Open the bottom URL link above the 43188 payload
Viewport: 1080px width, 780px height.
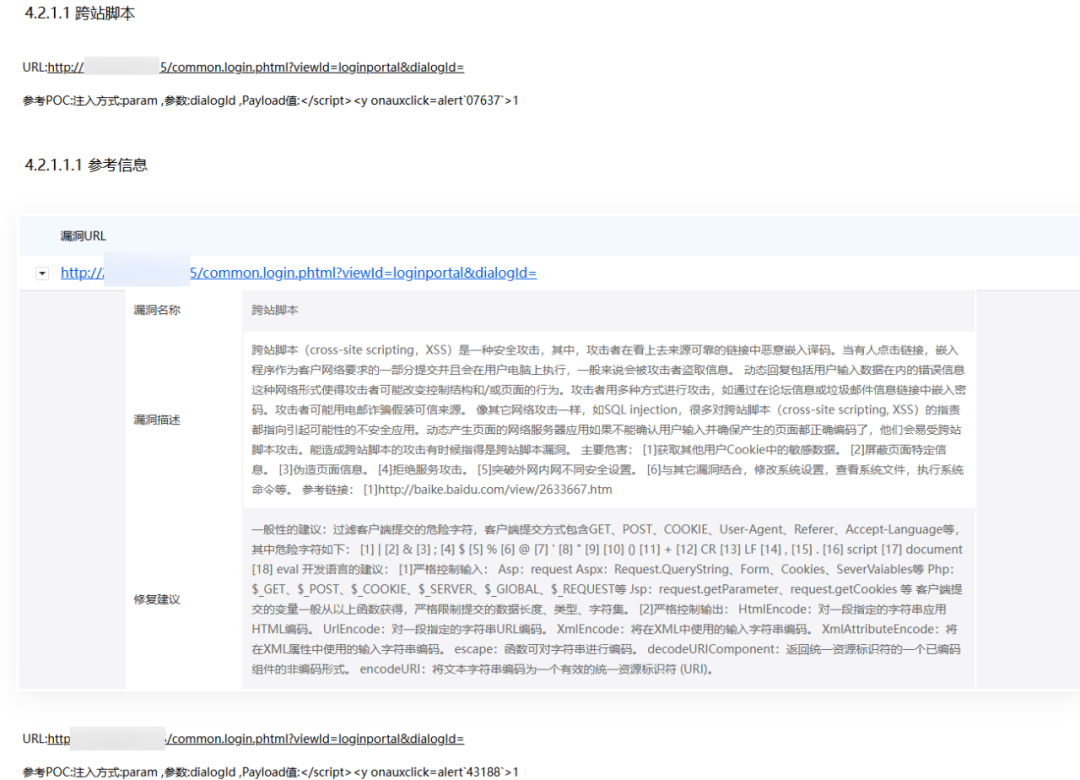point(256,739)
